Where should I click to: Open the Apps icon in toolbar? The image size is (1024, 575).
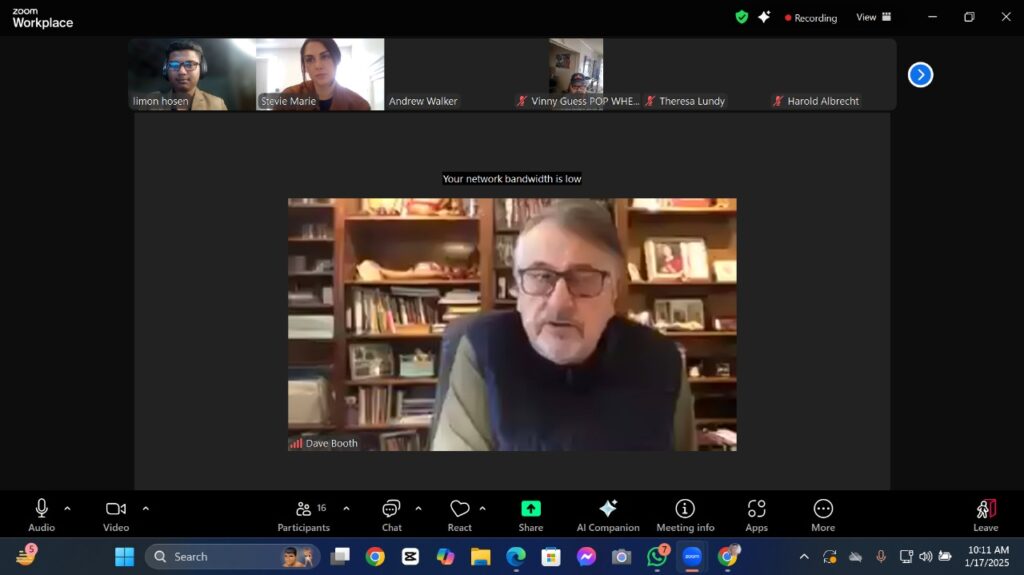click(756, 515)
